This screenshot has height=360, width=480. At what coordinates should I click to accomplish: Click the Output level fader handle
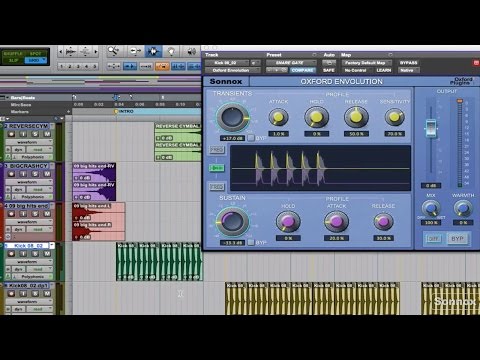click(431, 128)
